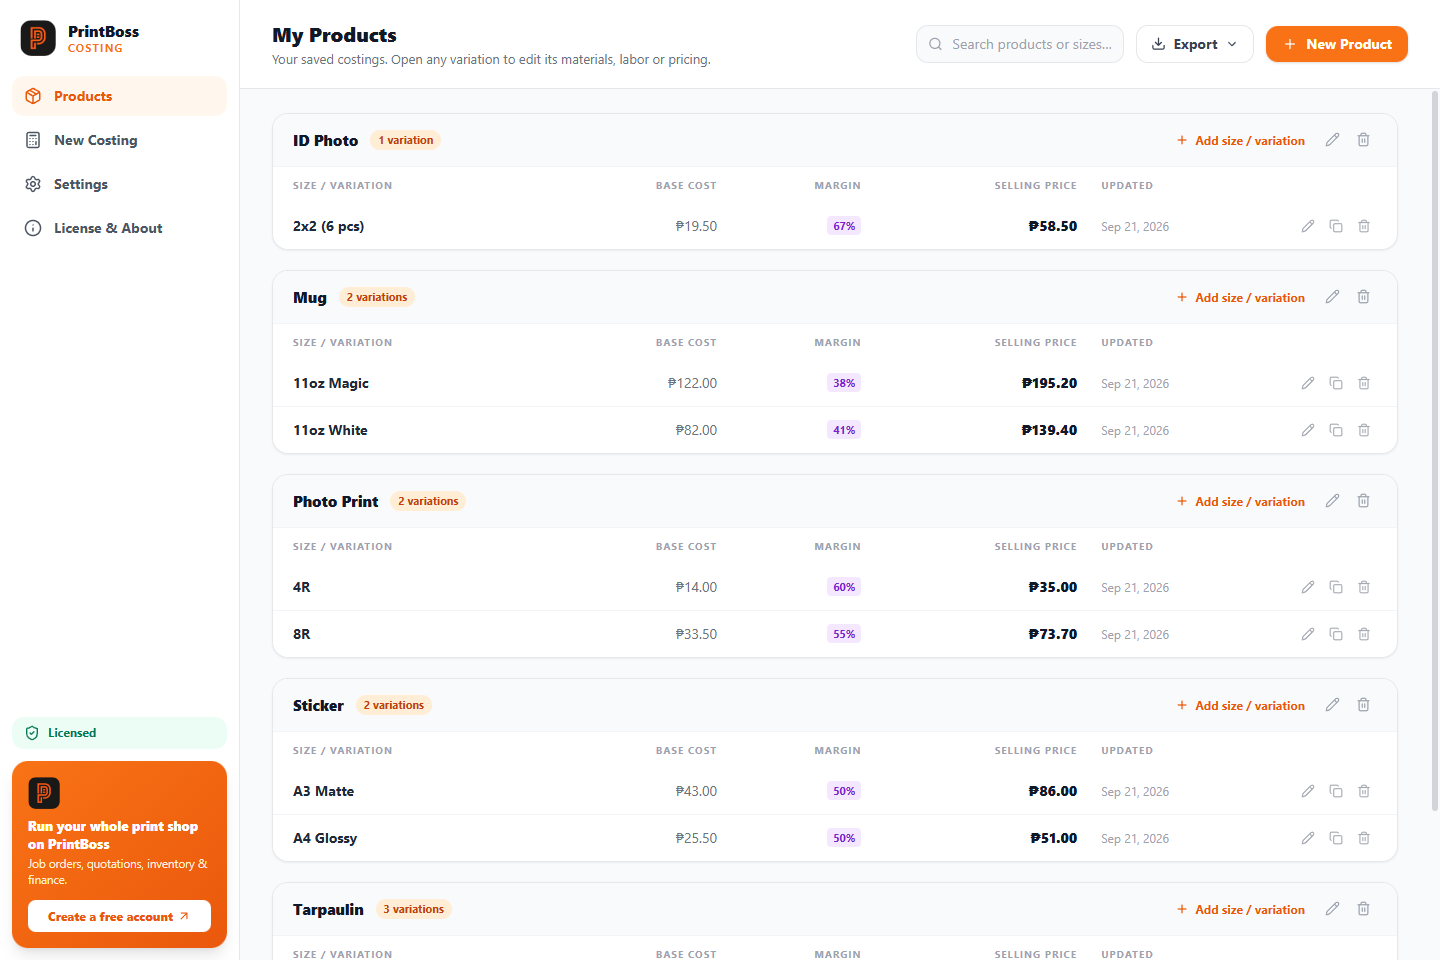Delete the Sticker product
The width and height of the screenshot is (1440, 960).
click(x=1363, y=705)
